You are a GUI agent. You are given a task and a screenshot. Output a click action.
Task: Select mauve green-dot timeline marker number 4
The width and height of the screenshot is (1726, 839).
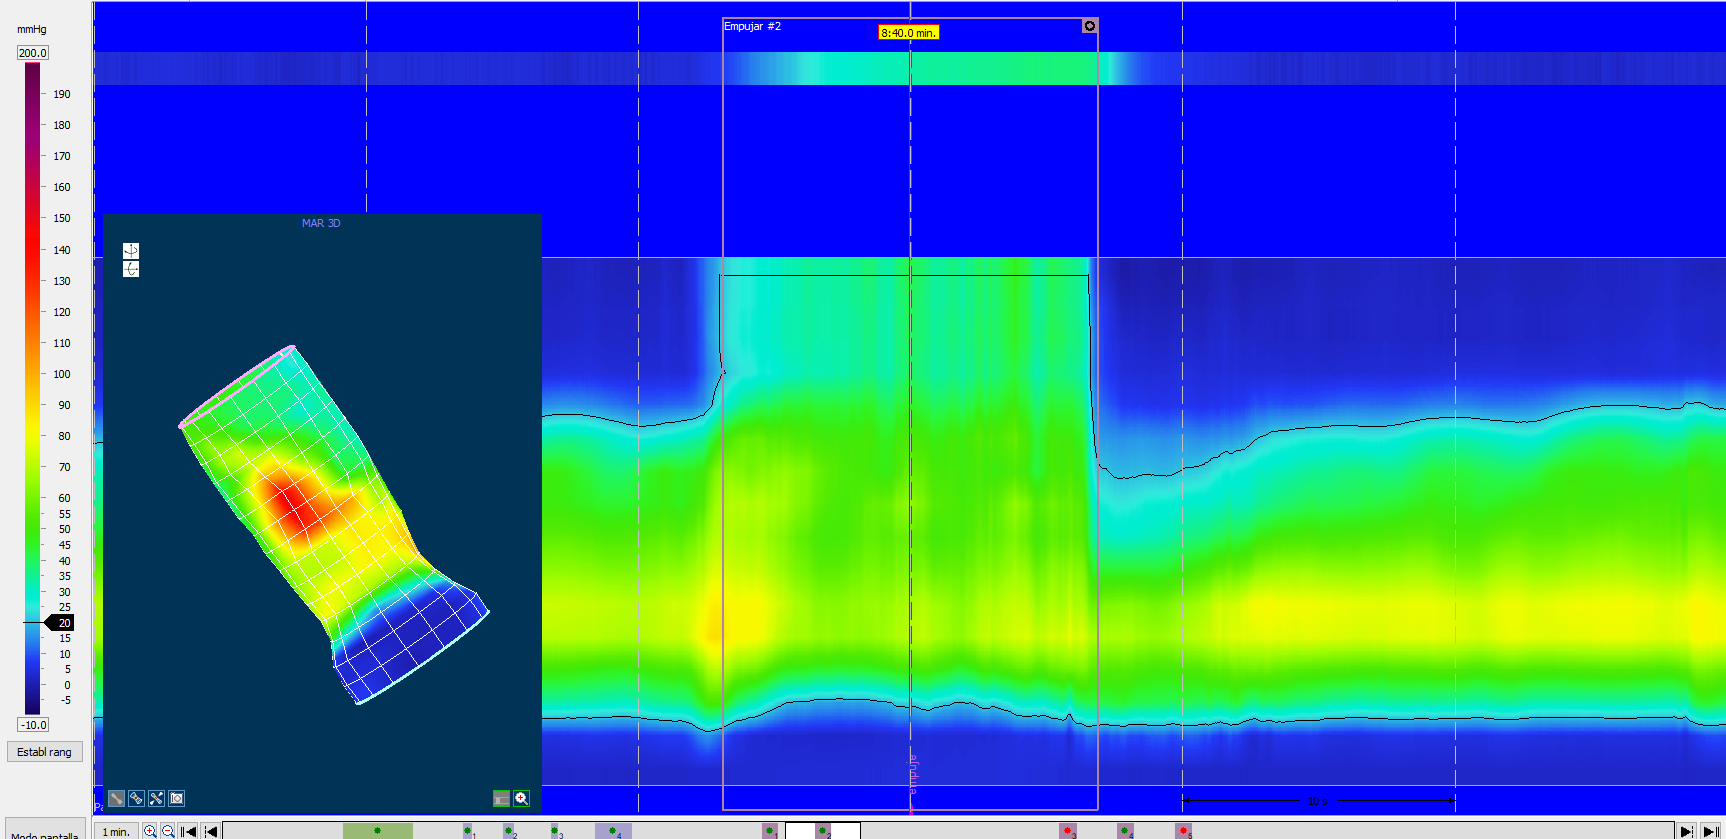(1125, 831)
